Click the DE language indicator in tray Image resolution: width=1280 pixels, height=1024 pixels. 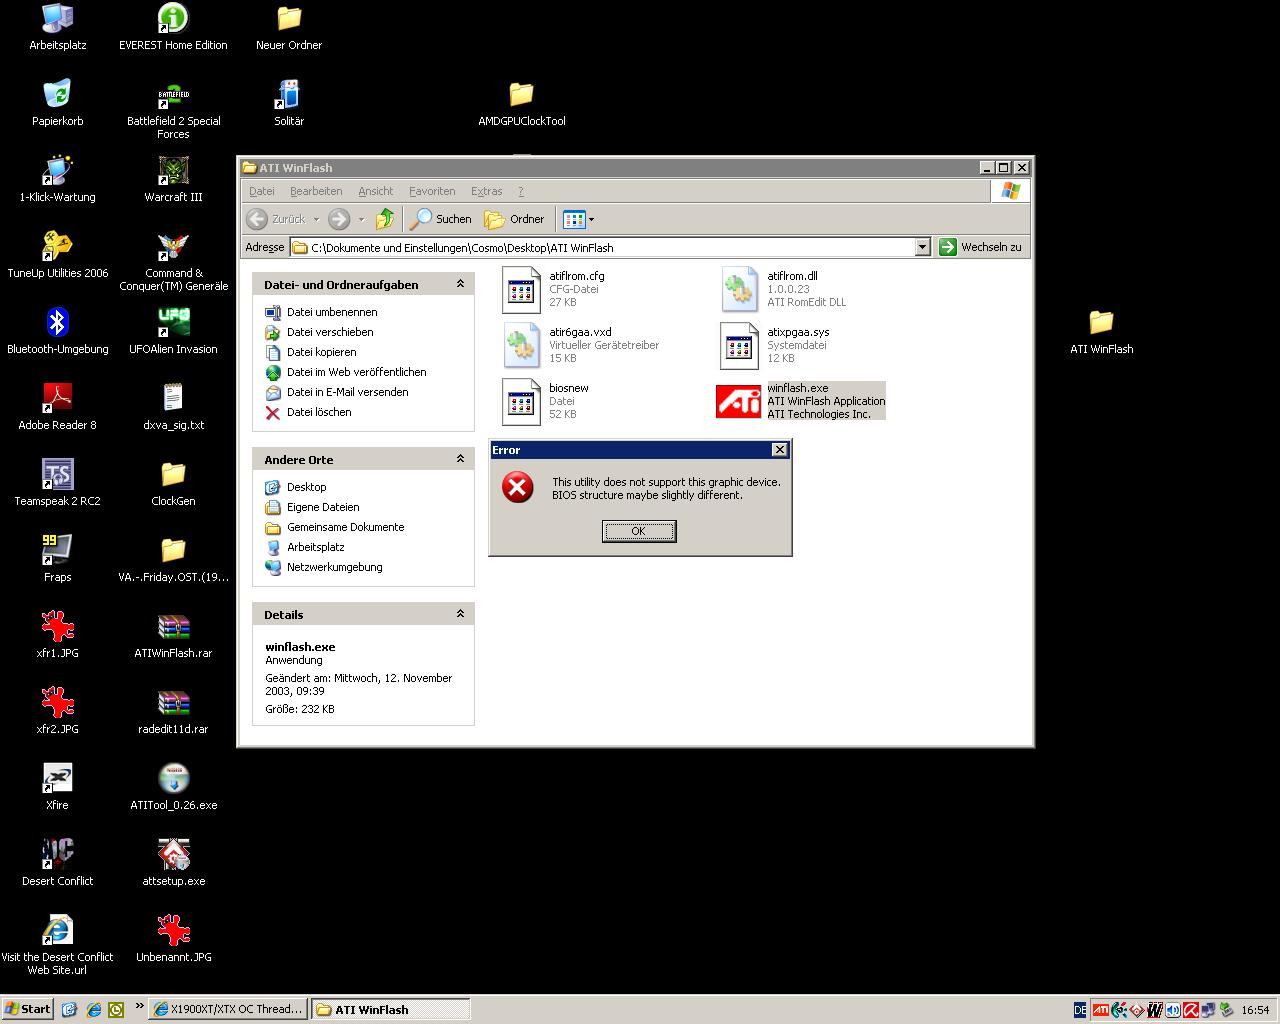(x=1080, y=1010)
